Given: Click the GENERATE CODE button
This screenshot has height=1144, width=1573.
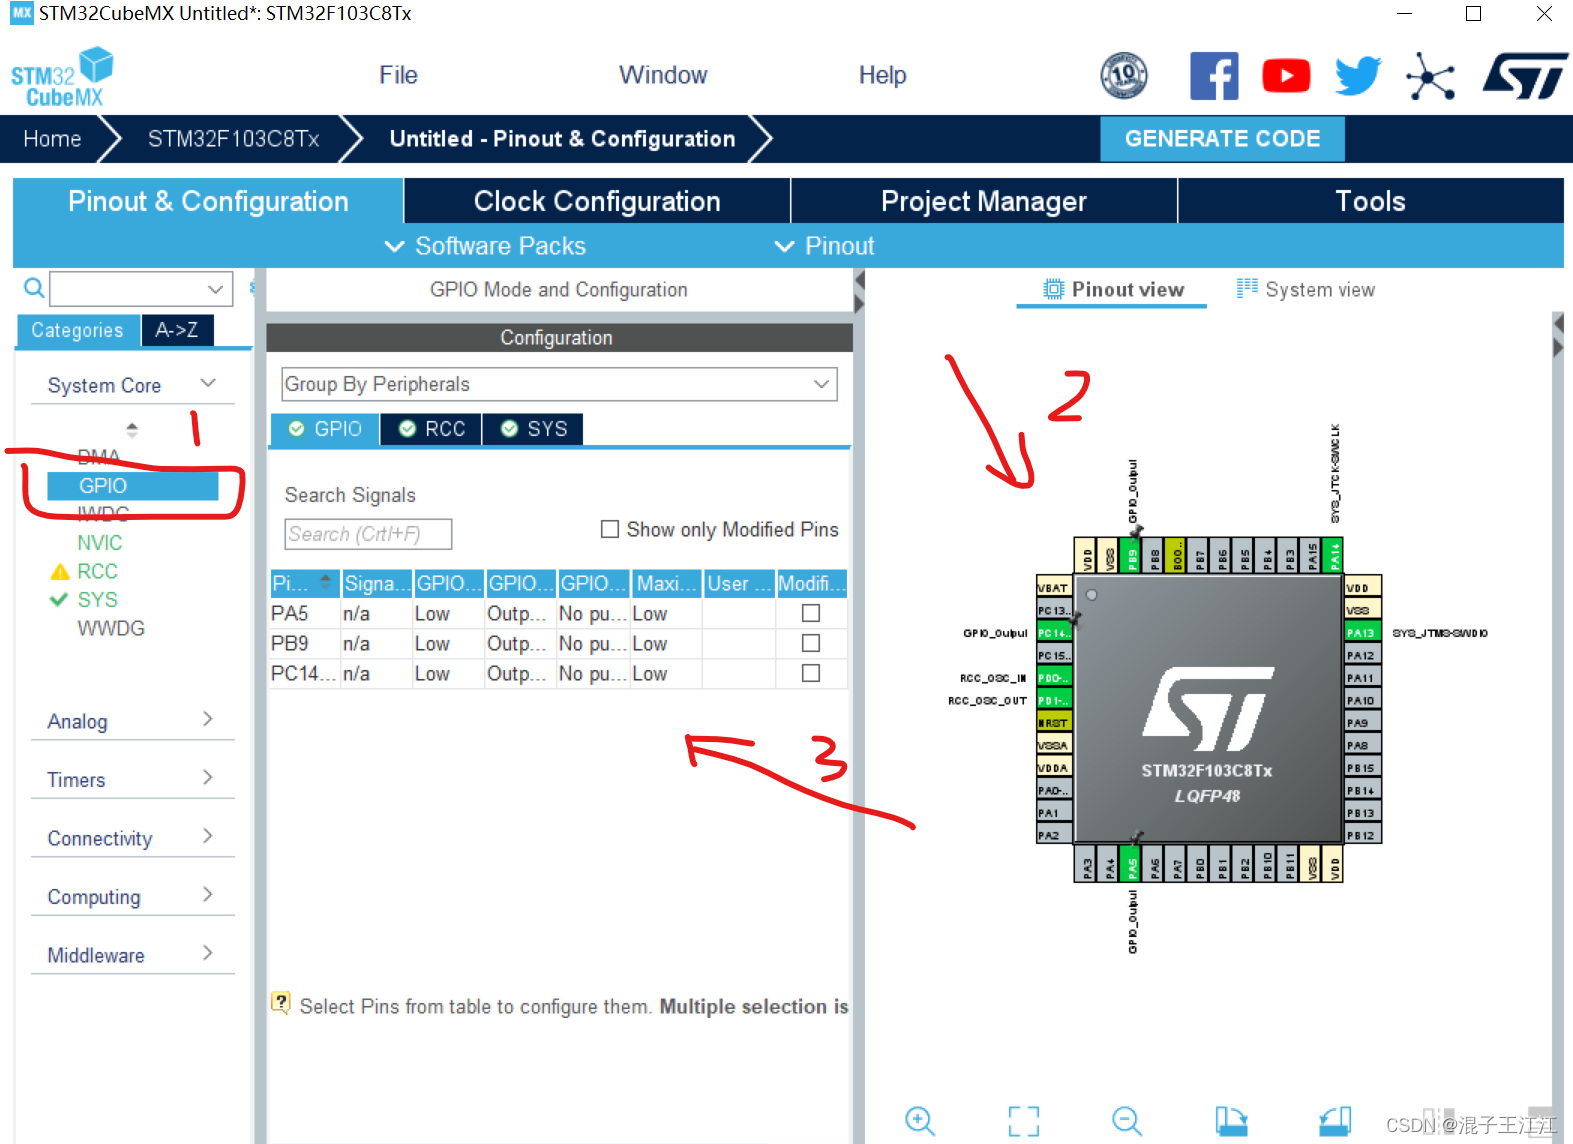Looking at the screenshot, I should point(1222,139).
